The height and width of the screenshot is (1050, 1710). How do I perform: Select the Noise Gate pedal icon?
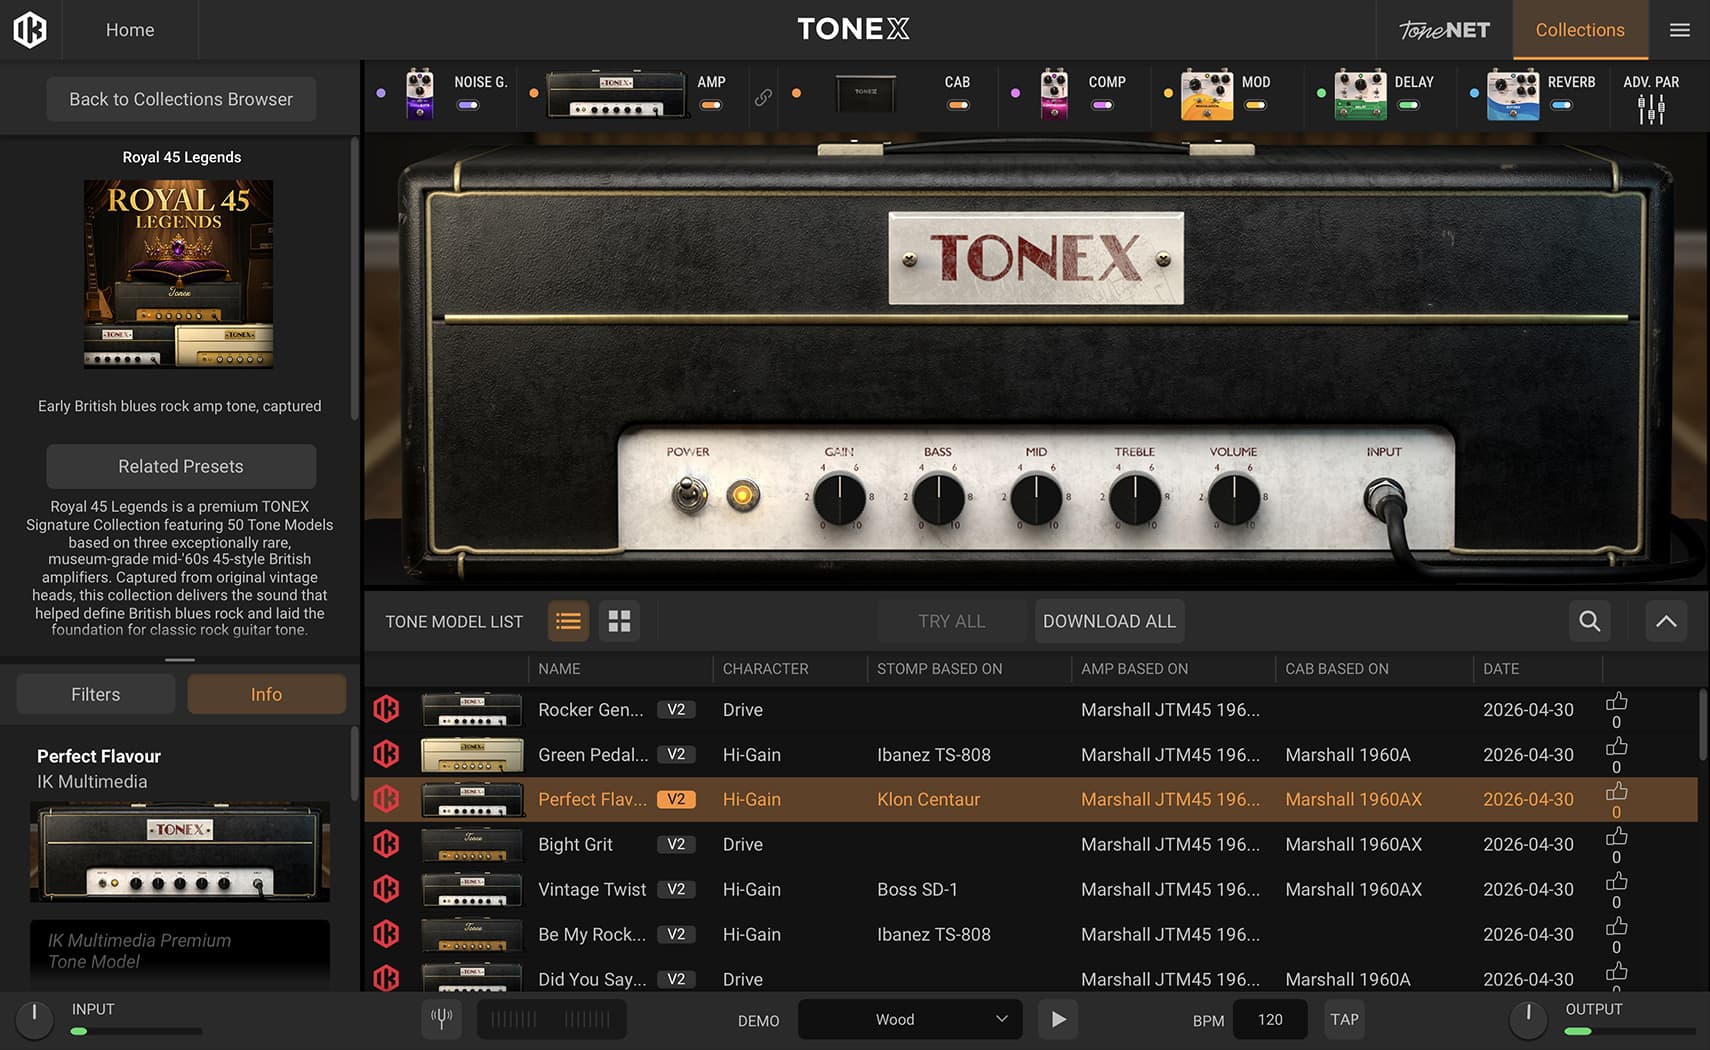coord(420,94)
